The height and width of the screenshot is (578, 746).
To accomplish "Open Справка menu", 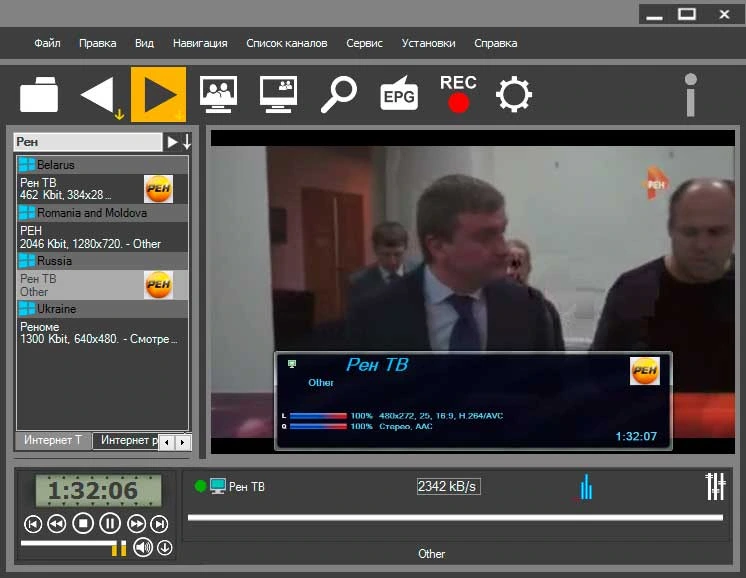I will pyautogui.click(x=496, y=43).
